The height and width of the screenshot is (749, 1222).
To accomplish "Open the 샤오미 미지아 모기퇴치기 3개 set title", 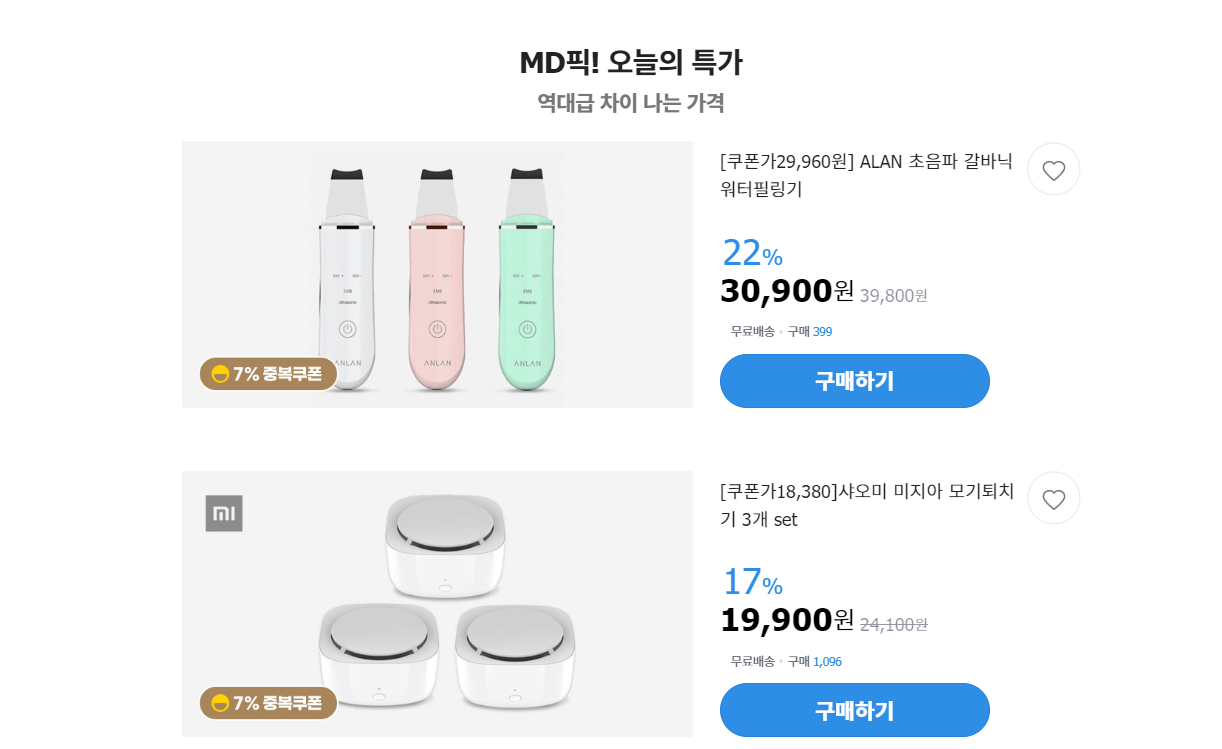I will coord(866,505).
